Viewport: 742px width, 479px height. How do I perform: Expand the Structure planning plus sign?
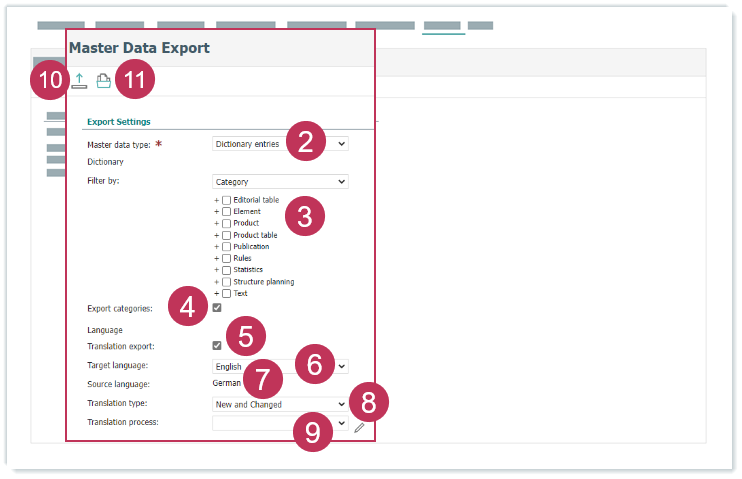tap(216, 282)
